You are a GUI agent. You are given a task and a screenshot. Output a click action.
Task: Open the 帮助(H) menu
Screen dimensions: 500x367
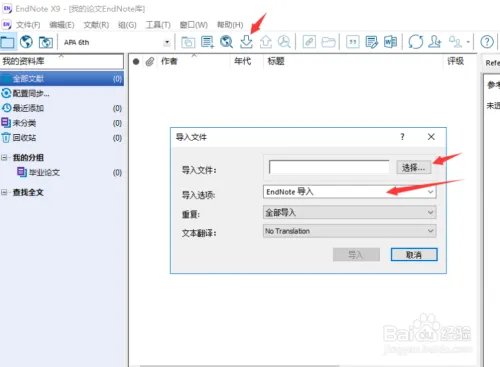[230, 25]
